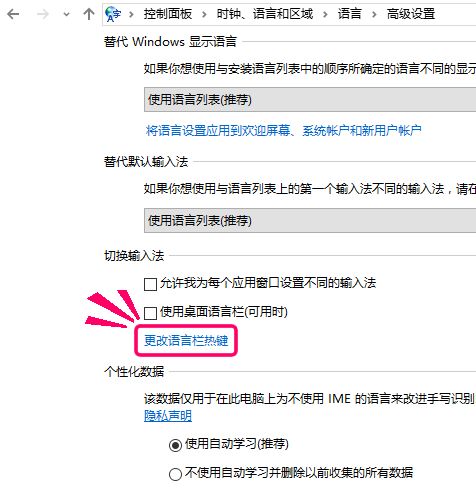Viewport: 476px width, 497px height.
Task: Click the Back arrow navigation icon
Action: pos(13,14)
